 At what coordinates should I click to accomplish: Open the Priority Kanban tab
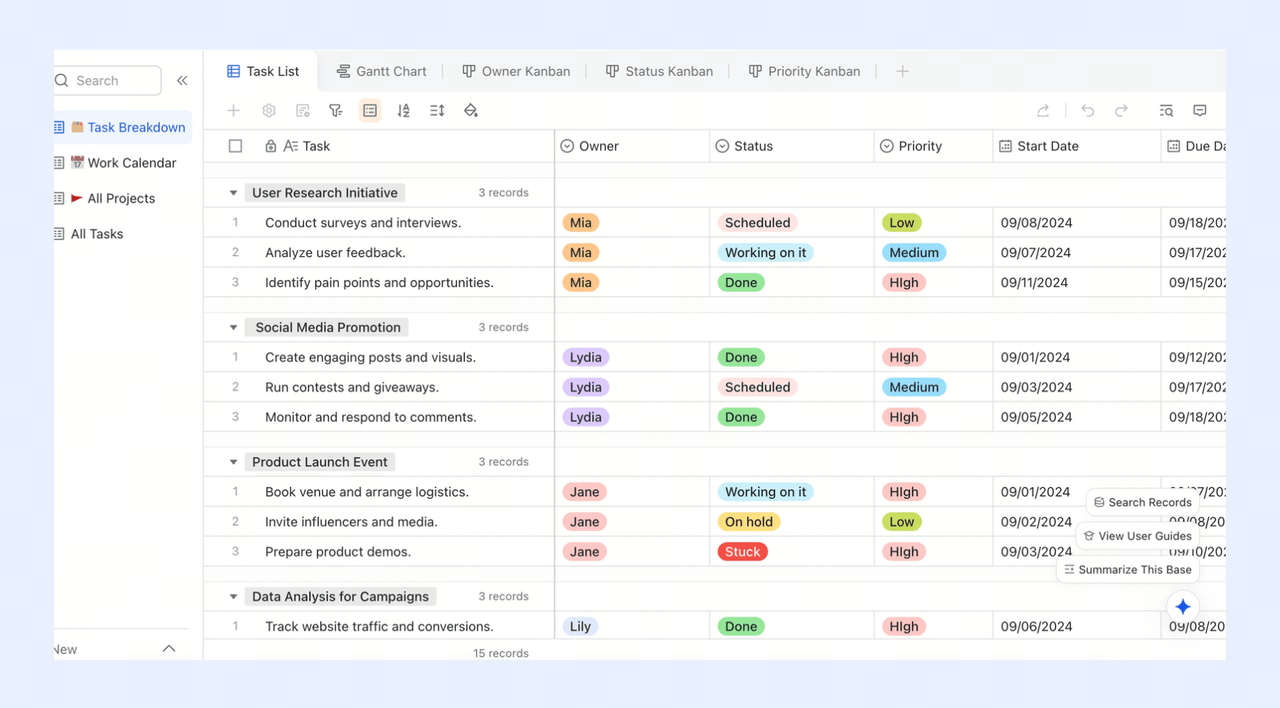(804, 71)
